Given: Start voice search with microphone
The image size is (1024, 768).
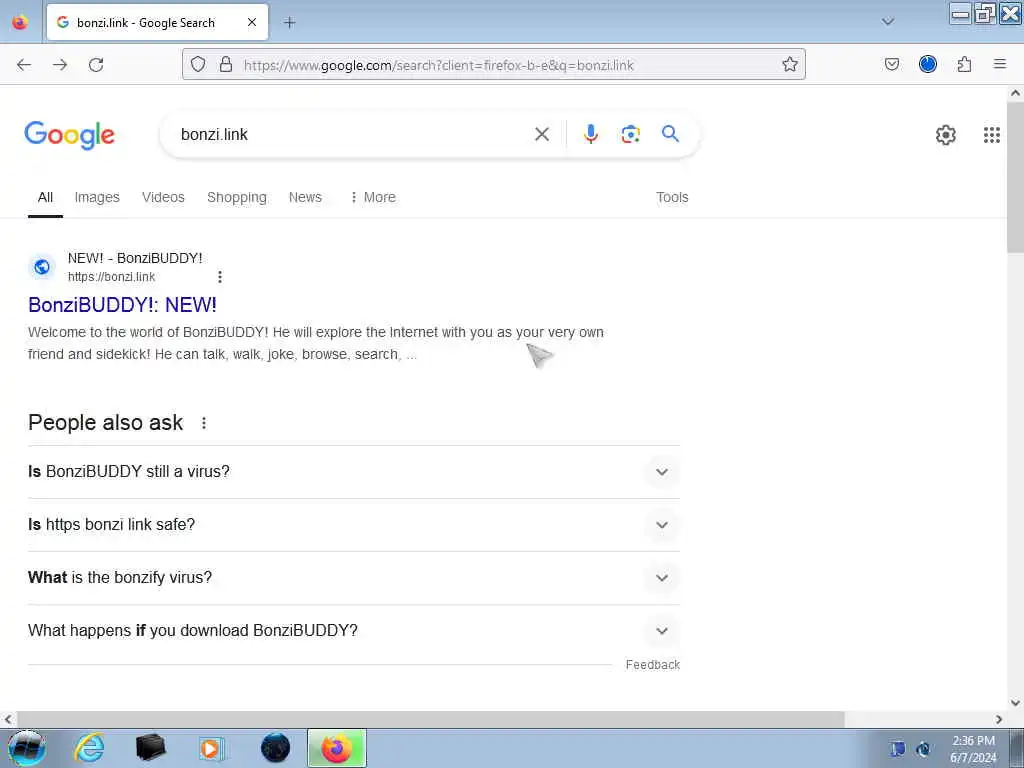Looking at the screenshot, I should (x=590, y=134).
